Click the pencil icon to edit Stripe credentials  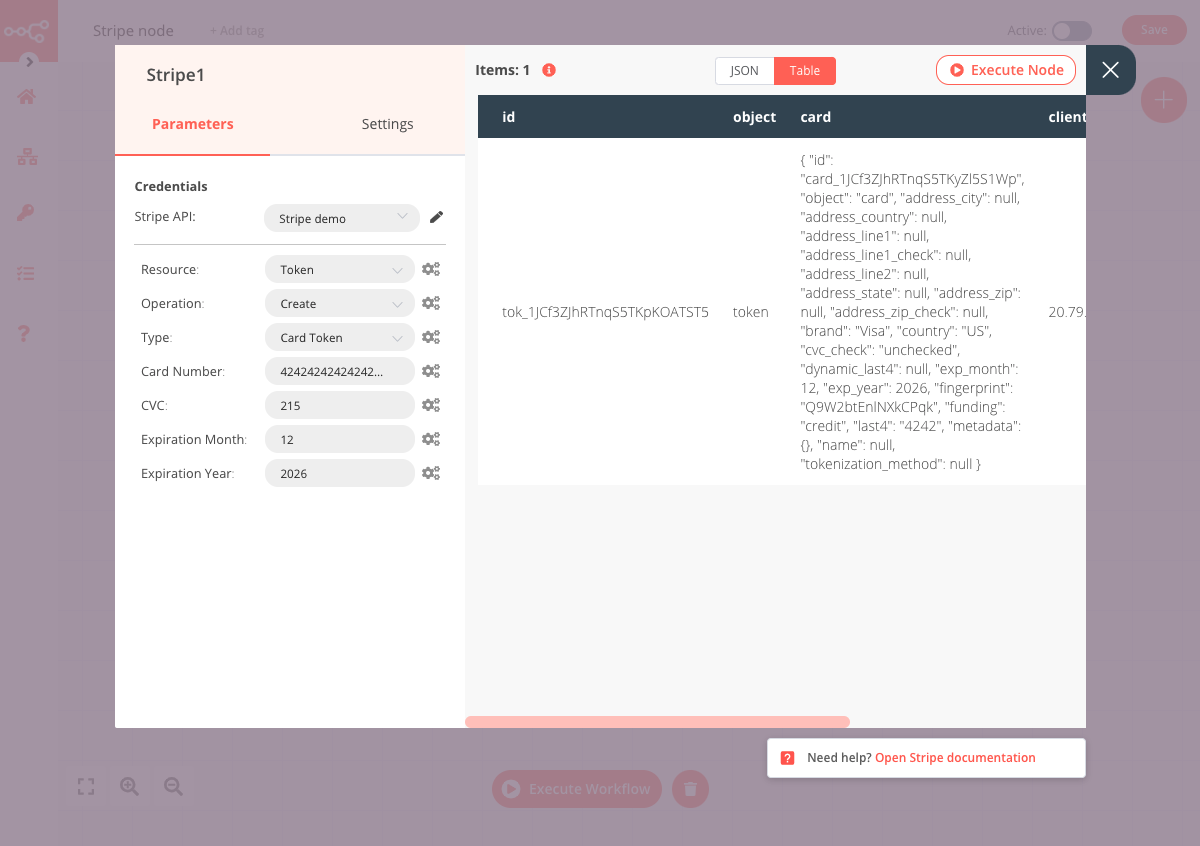(x=436, y=217)
